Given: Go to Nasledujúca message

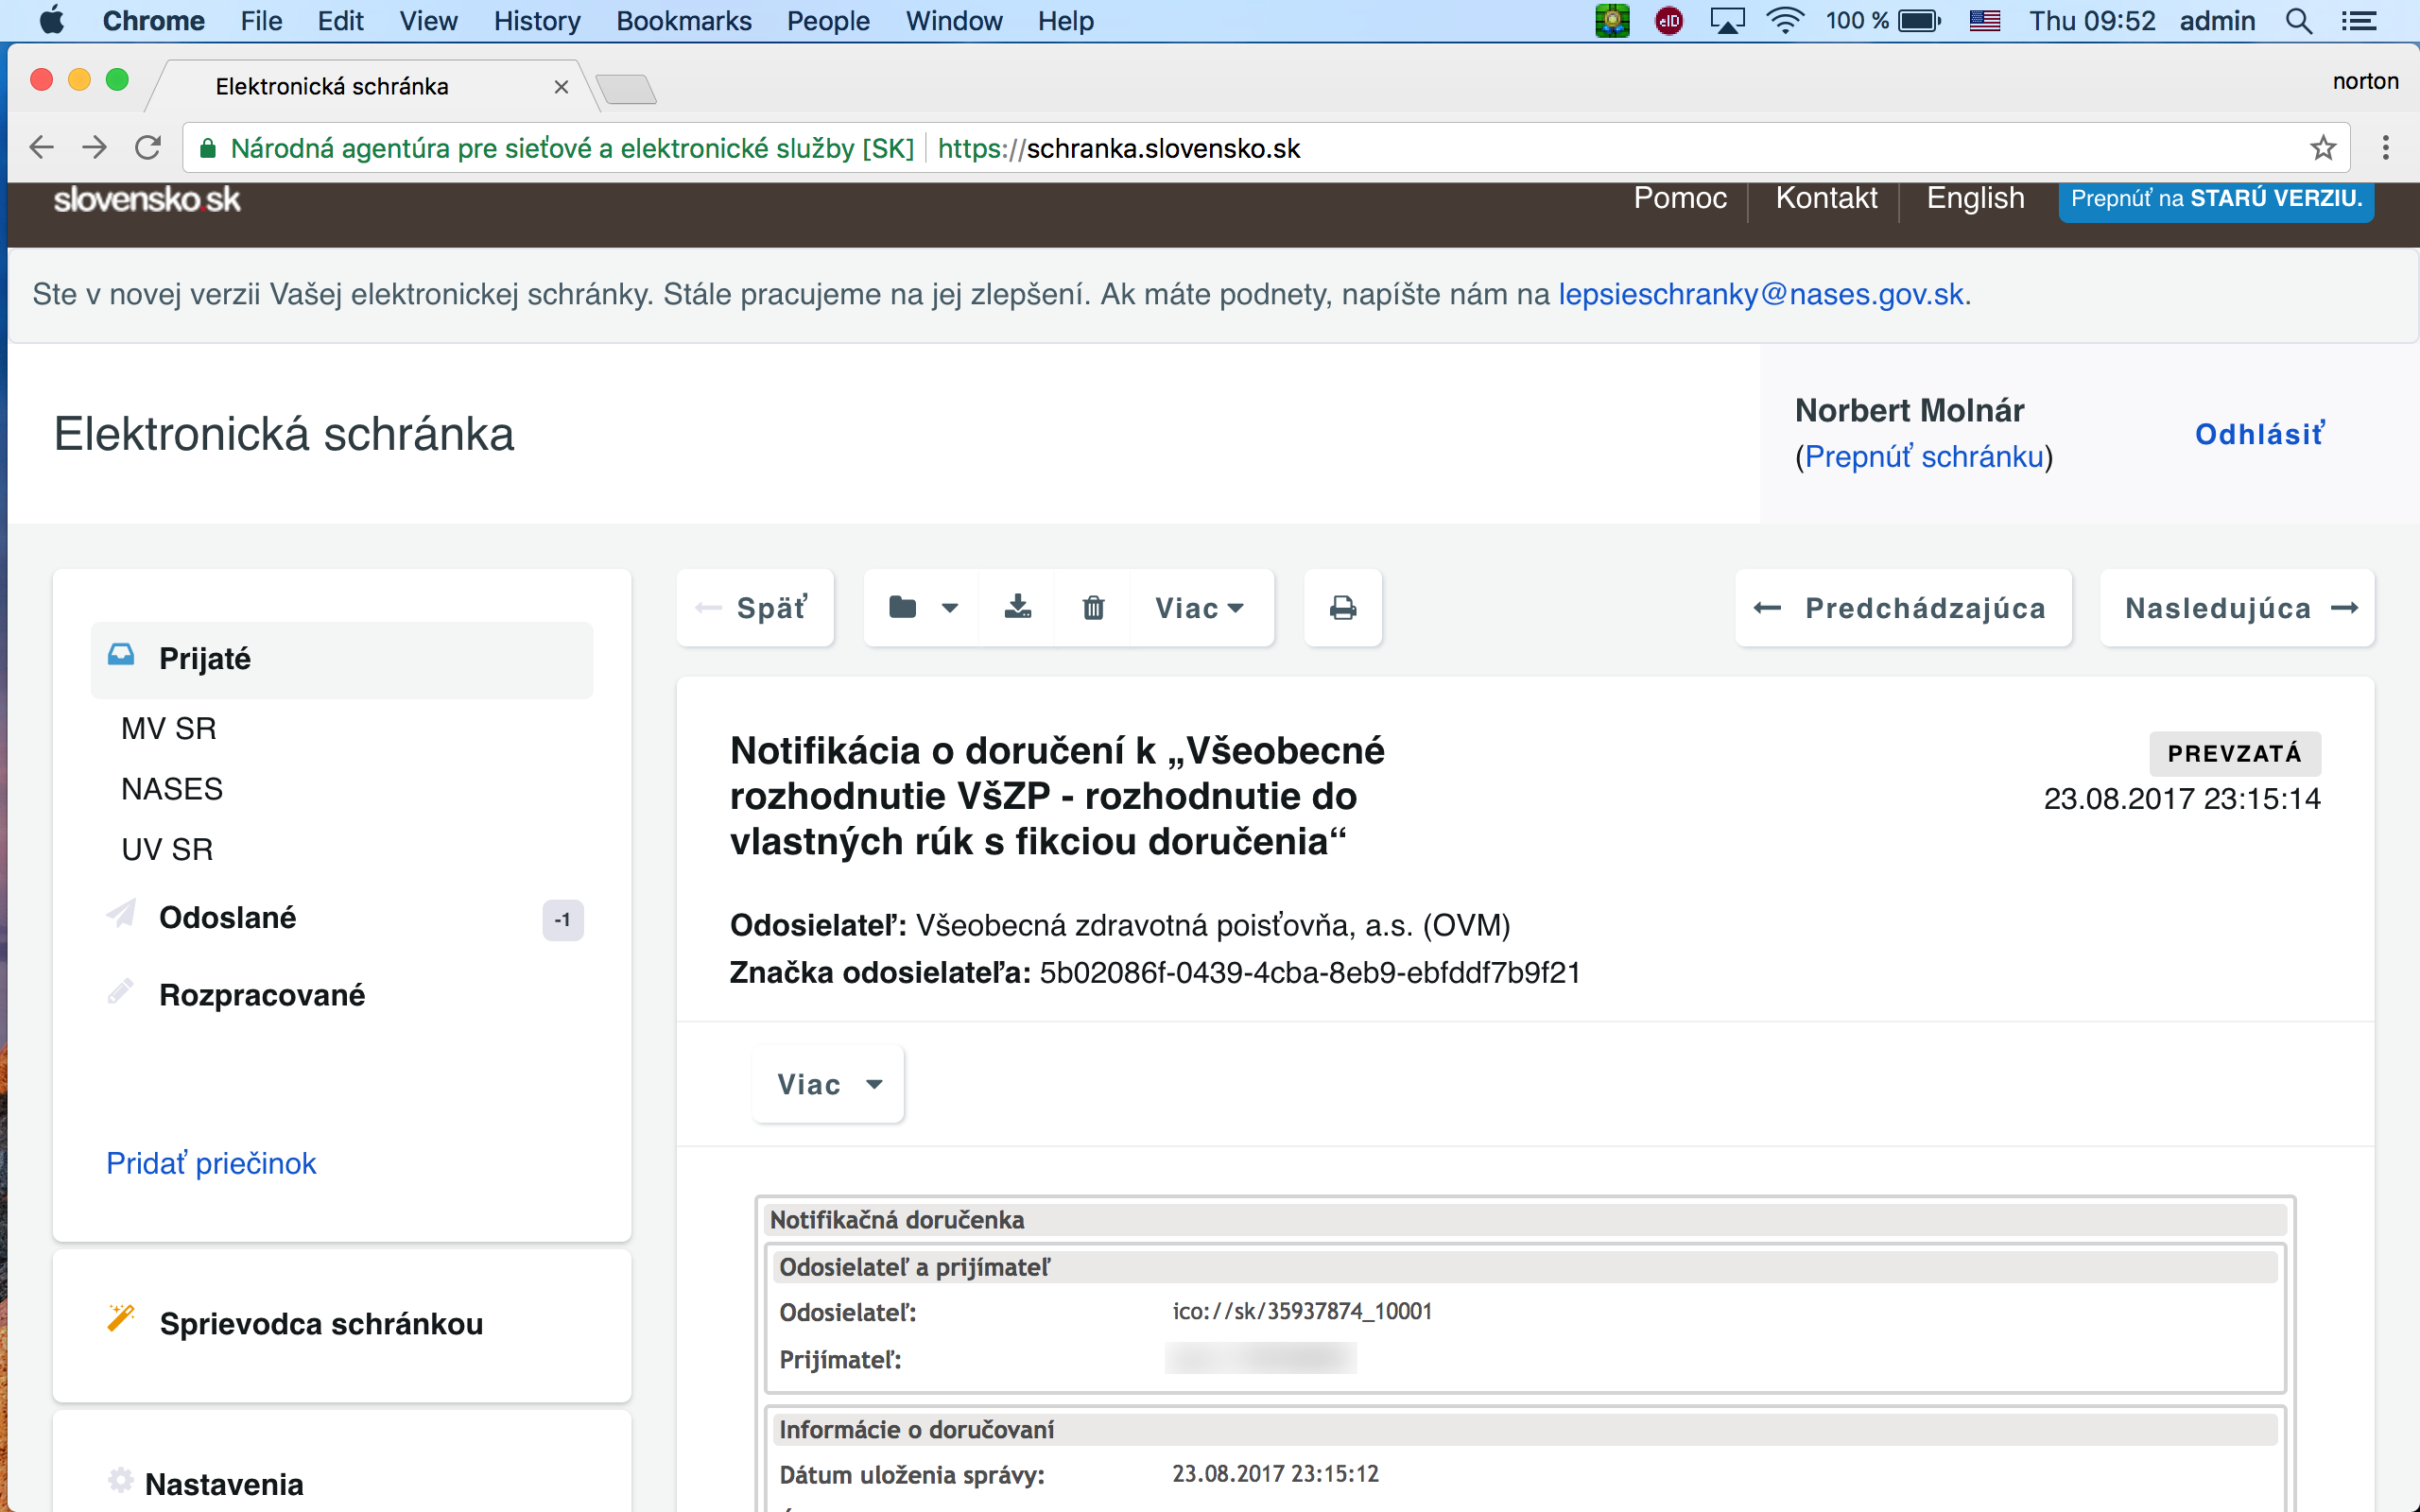Looking at the screenshot, I should [x=2238, y=607].
